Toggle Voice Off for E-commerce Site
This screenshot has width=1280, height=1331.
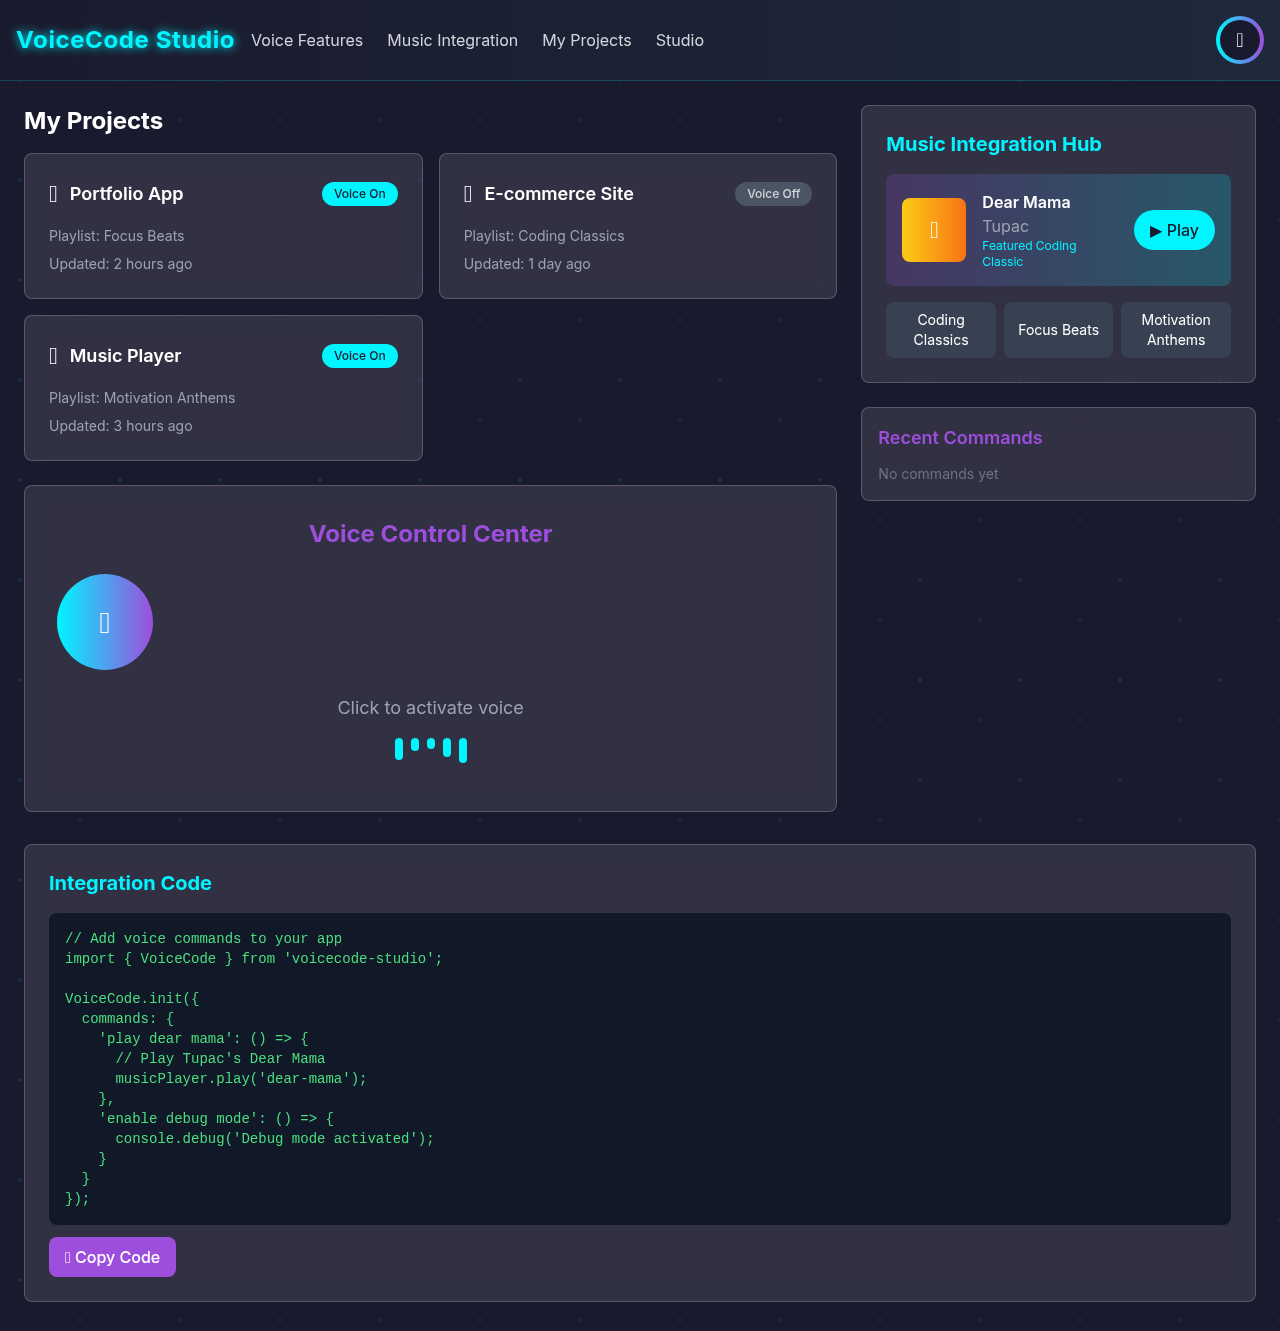coord(773,194)
